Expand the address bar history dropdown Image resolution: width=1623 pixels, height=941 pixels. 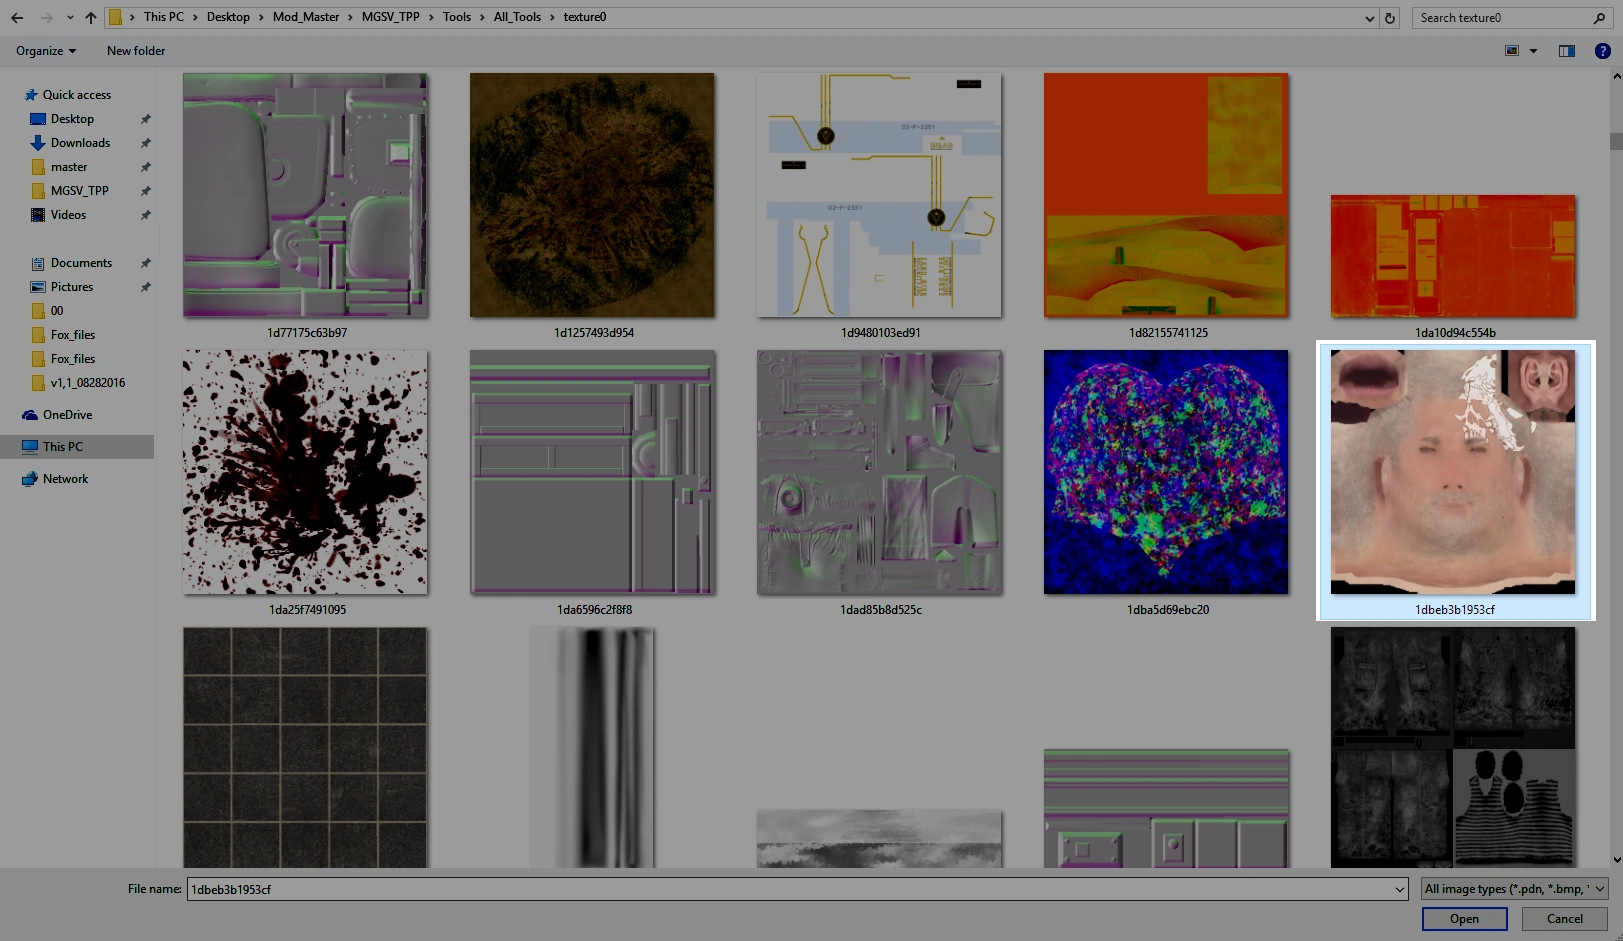(1369, 18)
